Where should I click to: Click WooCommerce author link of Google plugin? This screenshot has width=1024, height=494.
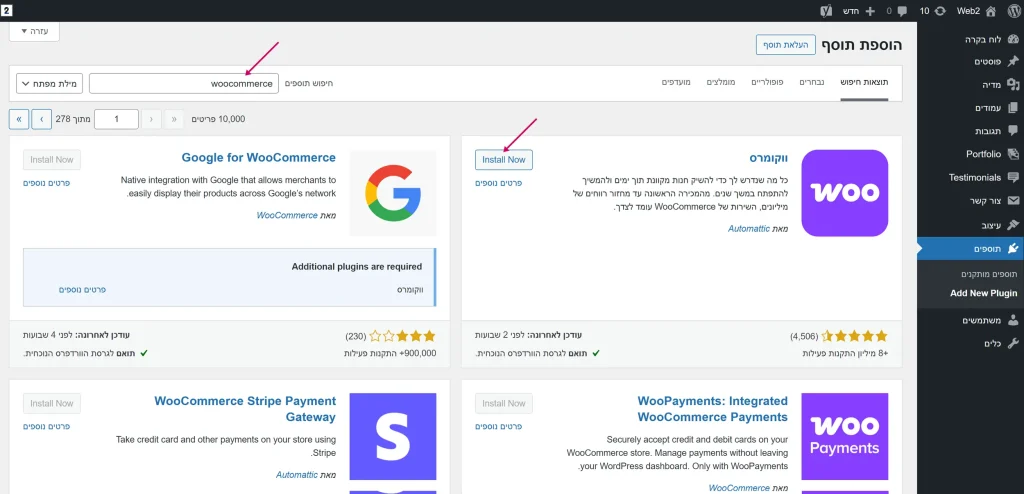tap(287, 215)
